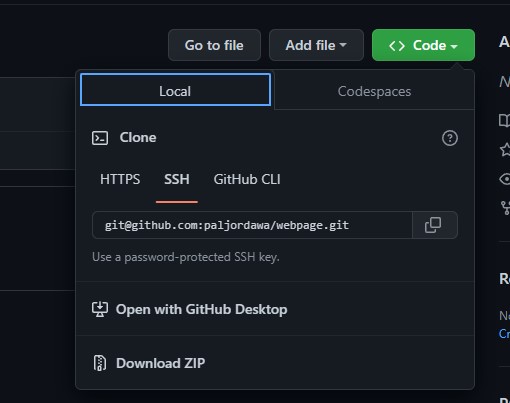Click the fork icon in right sidebar
510x403 pixels.
tap(506, 208)
